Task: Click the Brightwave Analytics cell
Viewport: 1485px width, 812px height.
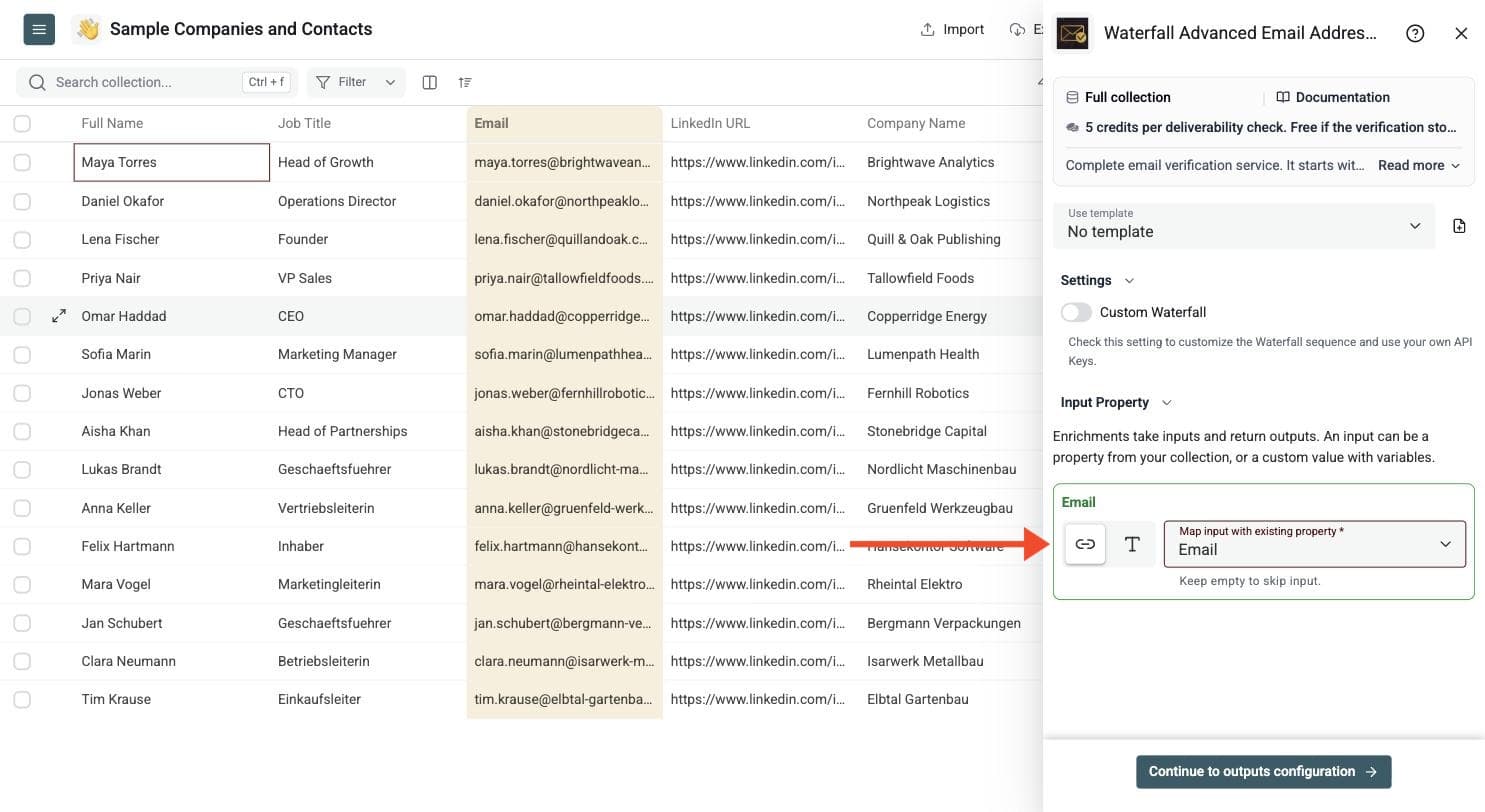Action: coord(951,162)
